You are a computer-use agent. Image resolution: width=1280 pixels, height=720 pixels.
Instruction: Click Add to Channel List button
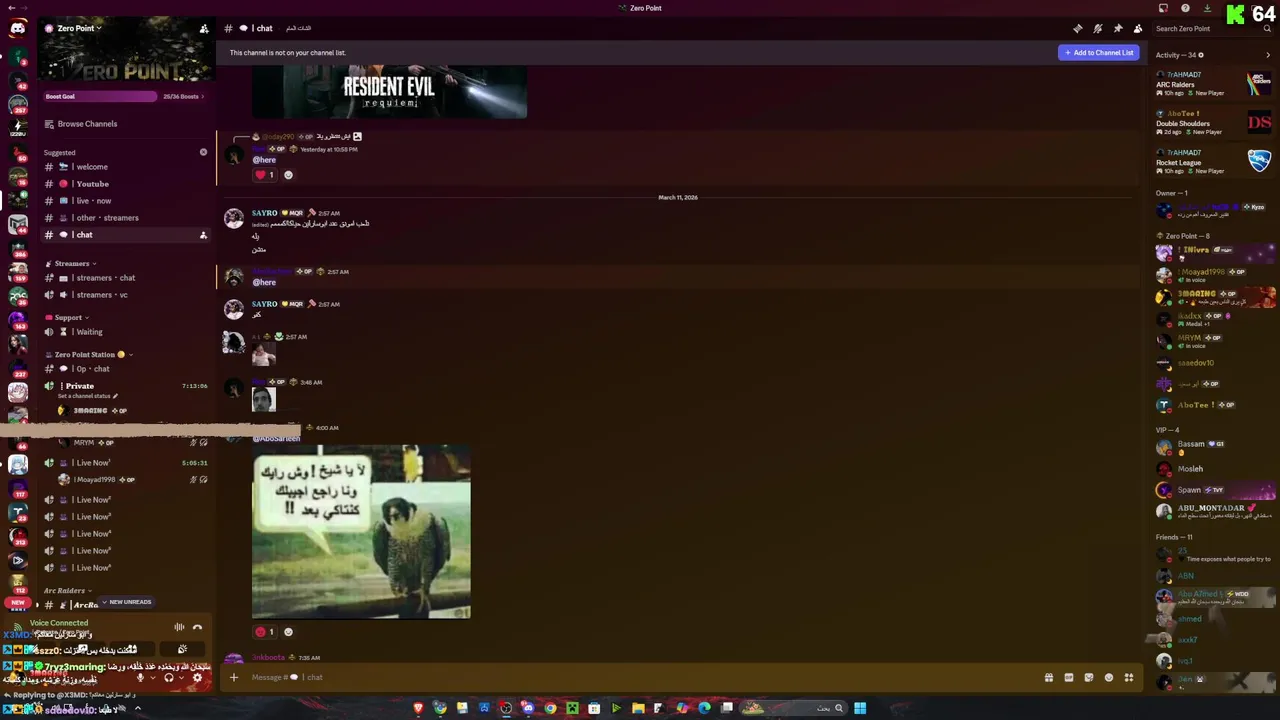click(1099, 52)
